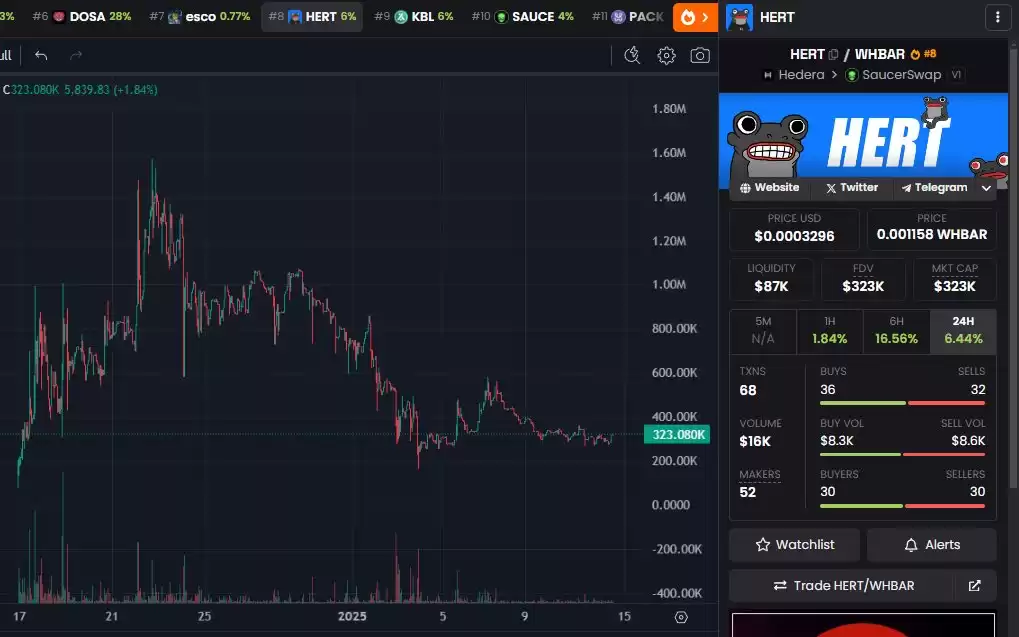Click the SaucerSwap exchange breadcrumb
The height and width of the screenshot is (637, 1019).
pyautogui.click(x=901, y=75)
